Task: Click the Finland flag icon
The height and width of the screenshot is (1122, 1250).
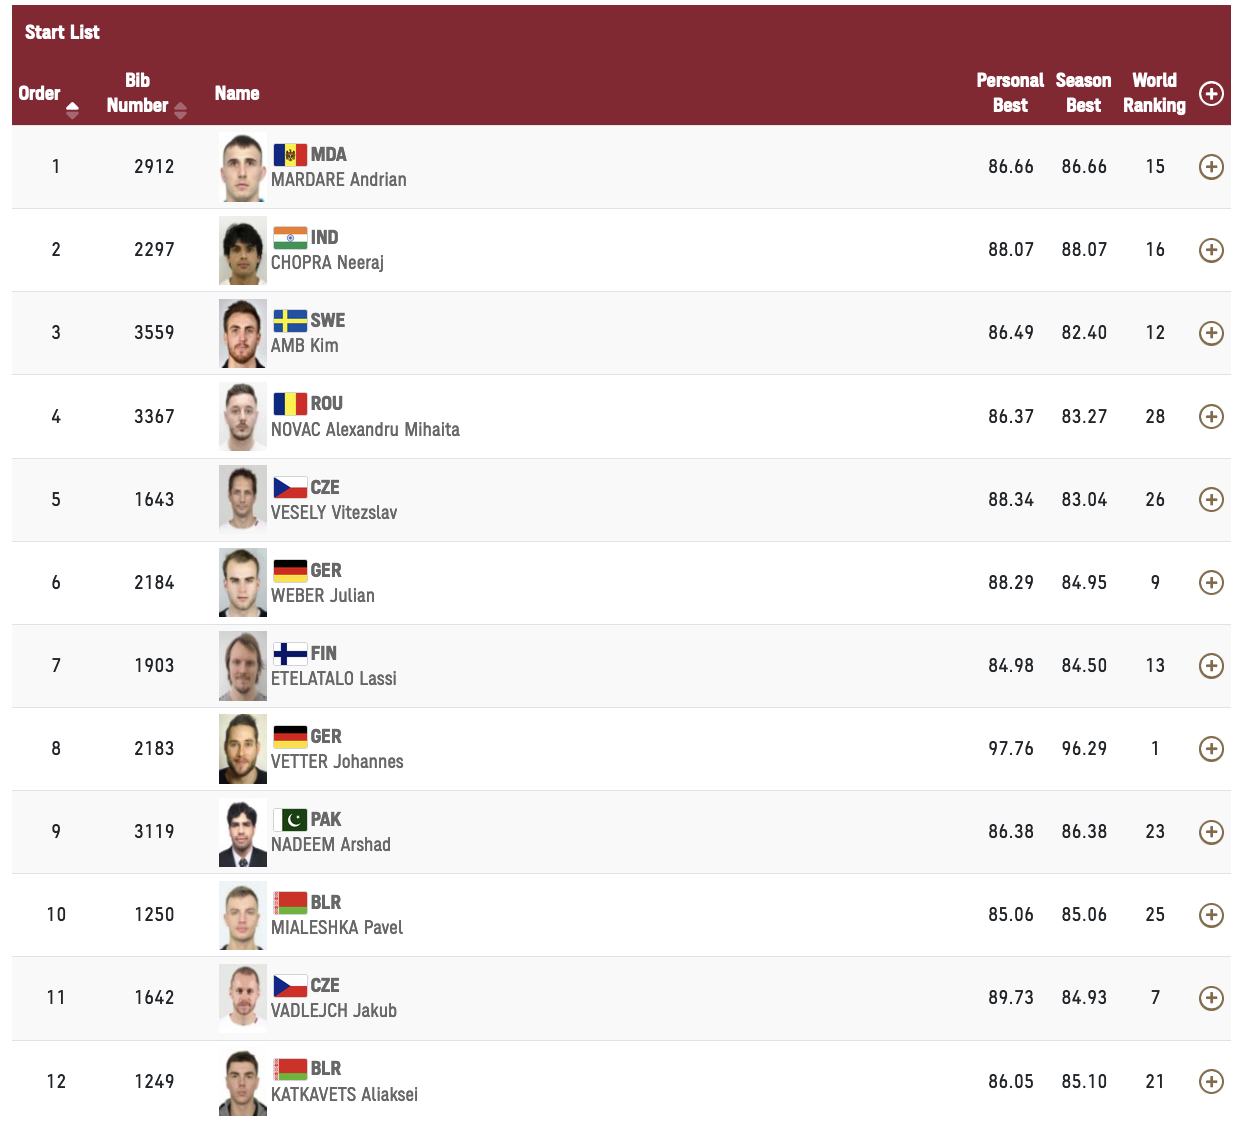Action: tap(290, 654)
